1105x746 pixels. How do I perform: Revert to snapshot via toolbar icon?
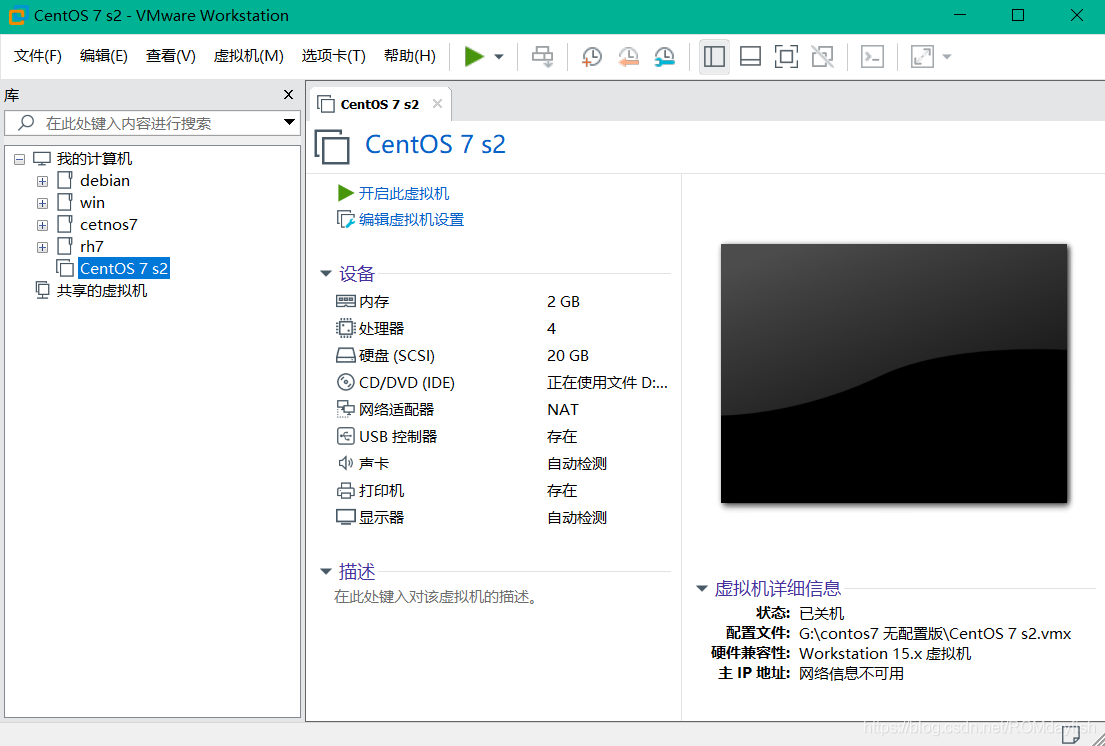(x=628, y=57)
